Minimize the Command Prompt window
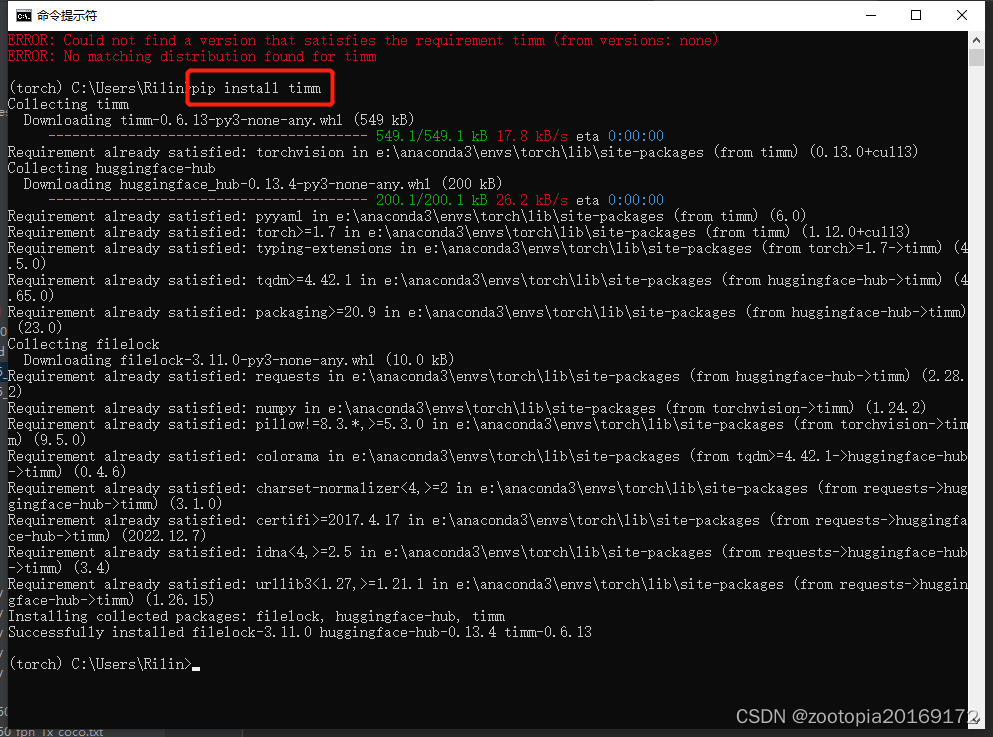 871,15
